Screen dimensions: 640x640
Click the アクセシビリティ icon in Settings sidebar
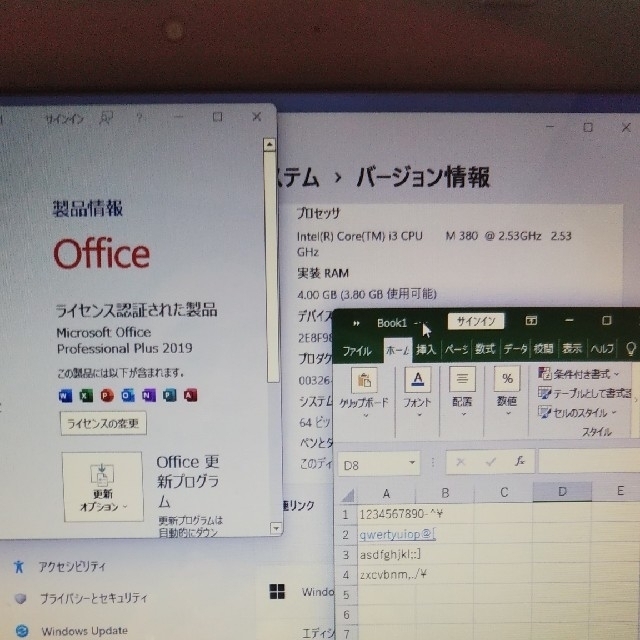19,567
